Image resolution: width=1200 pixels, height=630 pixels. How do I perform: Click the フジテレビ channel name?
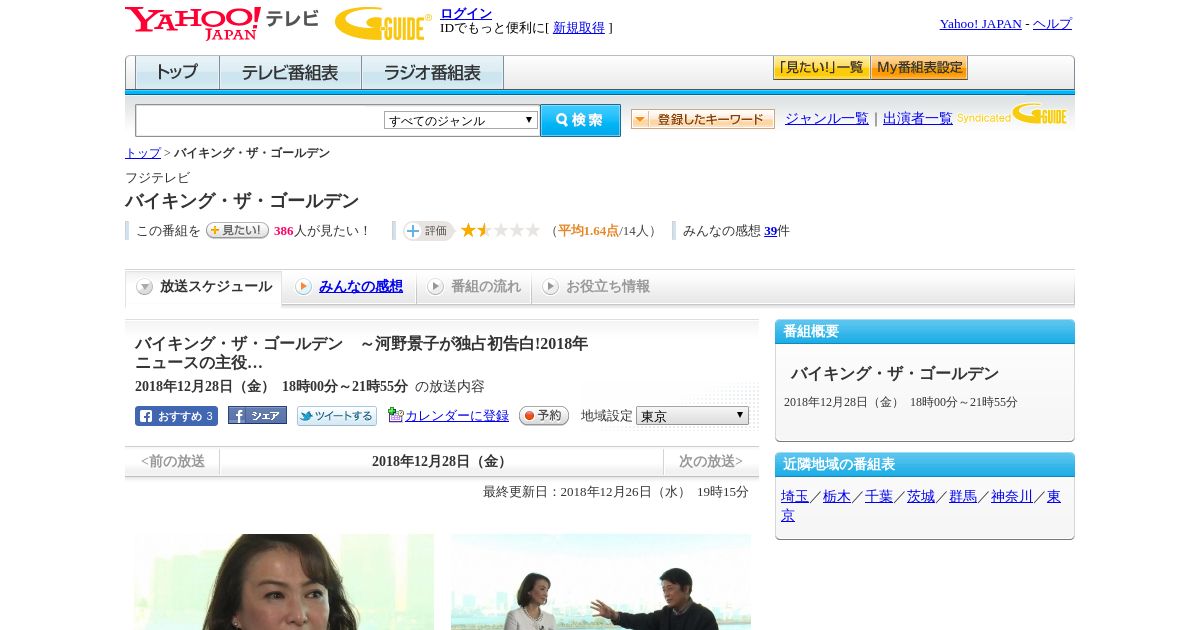click(157, 178)
